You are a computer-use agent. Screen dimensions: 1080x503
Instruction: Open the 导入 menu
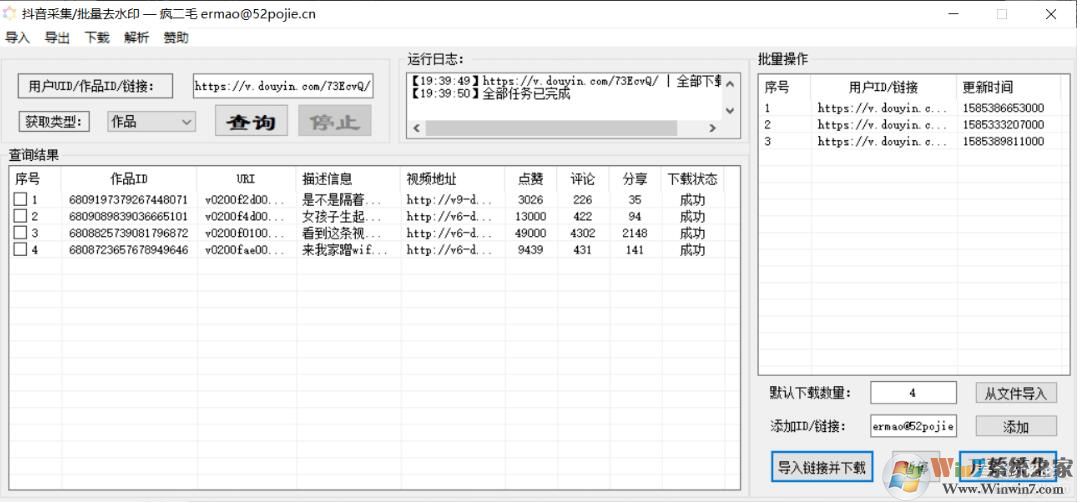tap(18, 38)
